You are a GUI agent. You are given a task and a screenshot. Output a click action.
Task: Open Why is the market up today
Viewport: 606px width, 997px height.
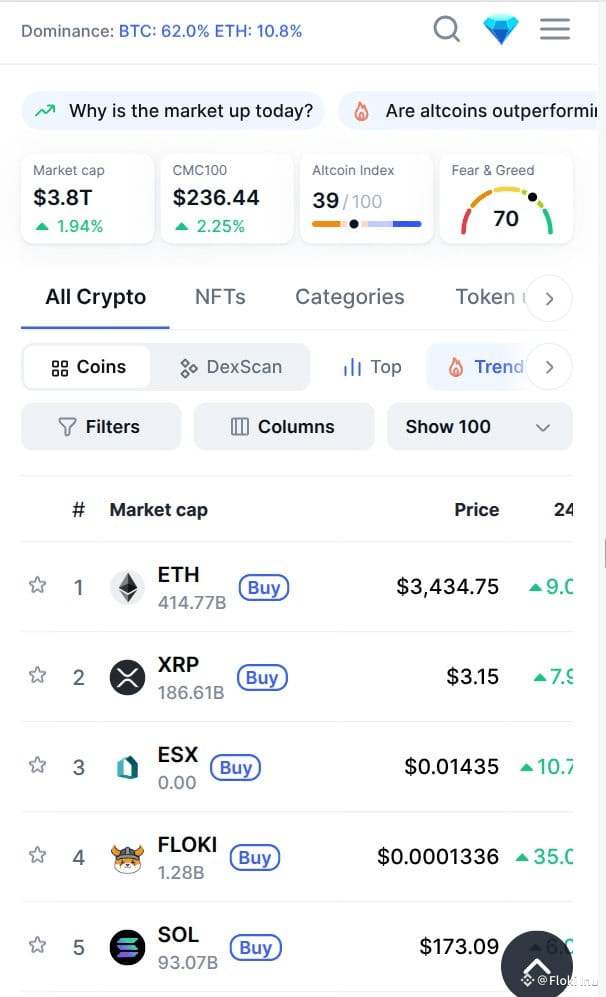pyautogui.click(x=174, y=111)
